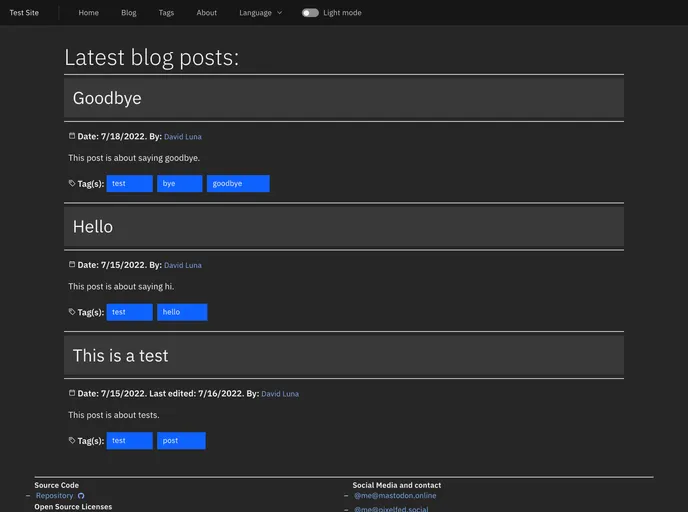This screenshot has height=512, width=688.
Task: Open the "This is a test" post
Action: pos(120,356)
